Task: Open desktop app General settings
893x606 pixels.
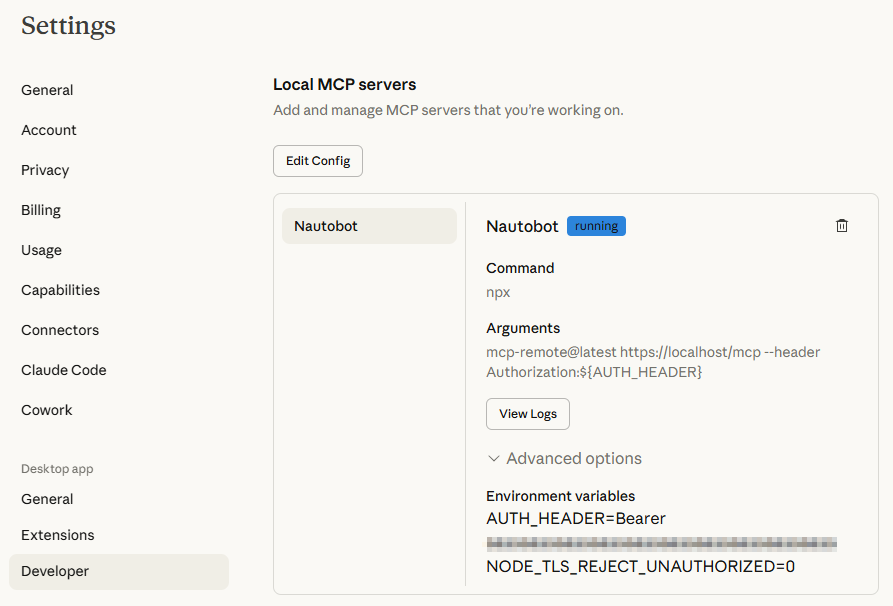Action: pos(46,499)
